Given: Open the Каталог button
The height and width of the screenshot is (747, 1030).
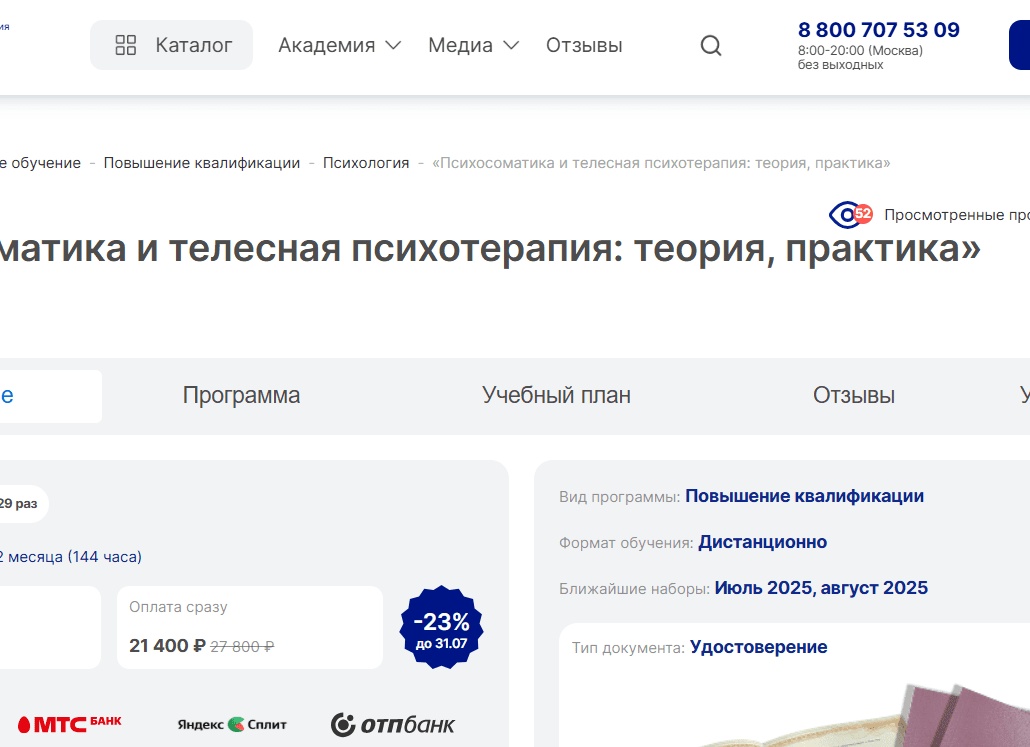Looking at the screenshot, I should click(x=171, y=45).
